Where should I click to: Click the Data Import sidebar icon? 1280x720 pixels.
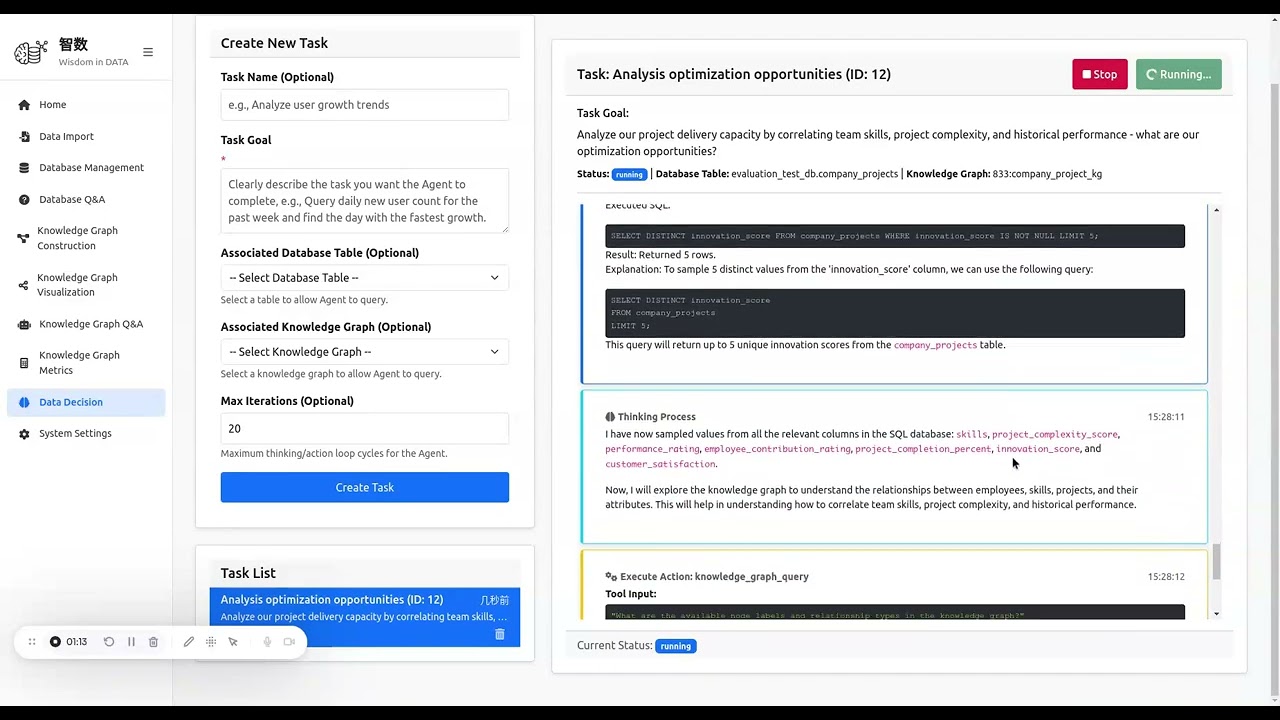(24, 136)
